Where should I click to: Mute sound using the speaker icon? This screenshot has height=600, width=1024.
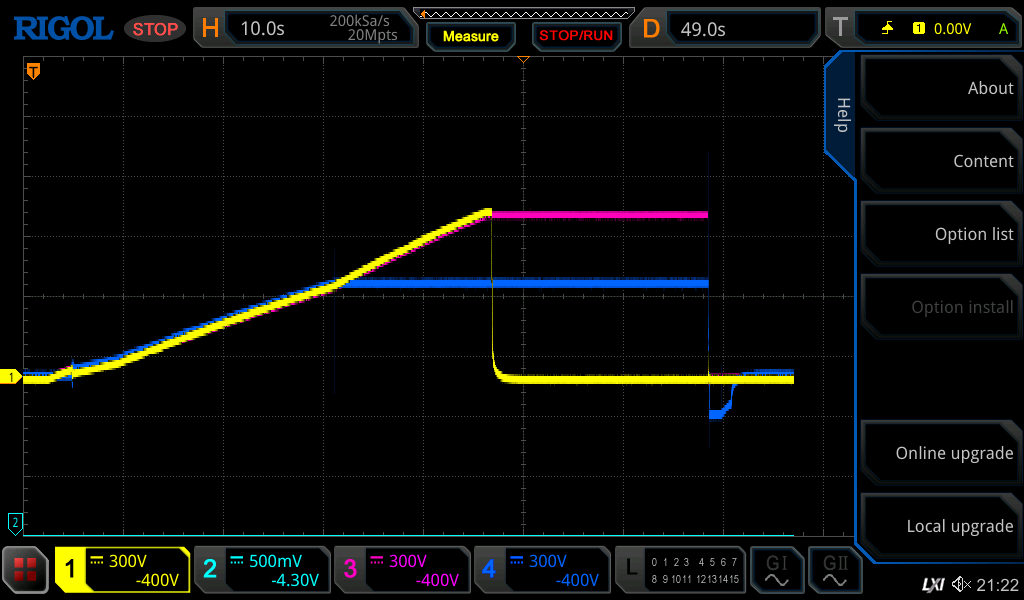(x=961, y=584)
